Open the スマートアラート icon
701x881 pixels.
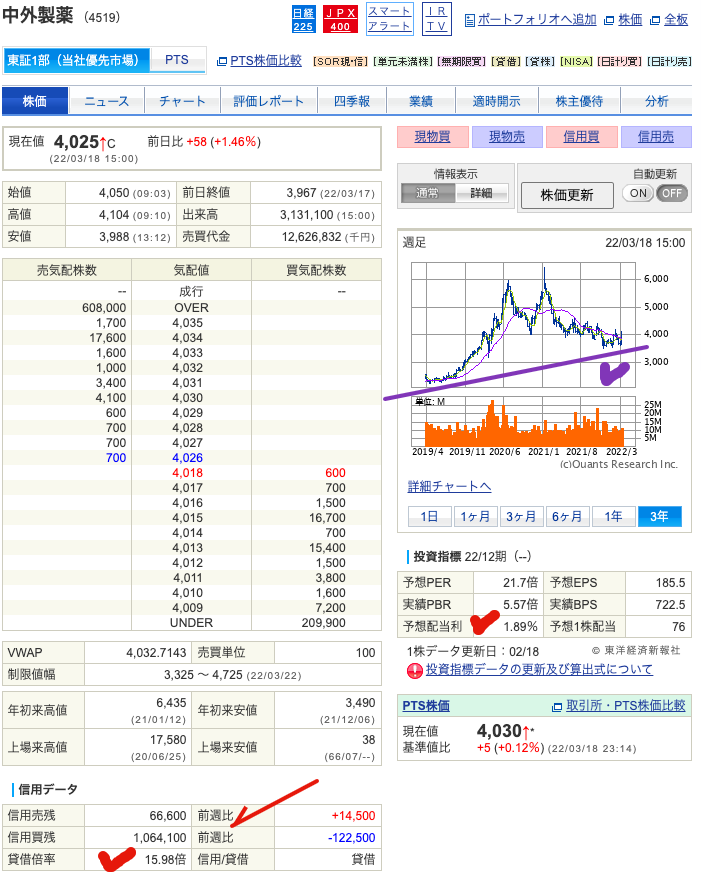389,19
